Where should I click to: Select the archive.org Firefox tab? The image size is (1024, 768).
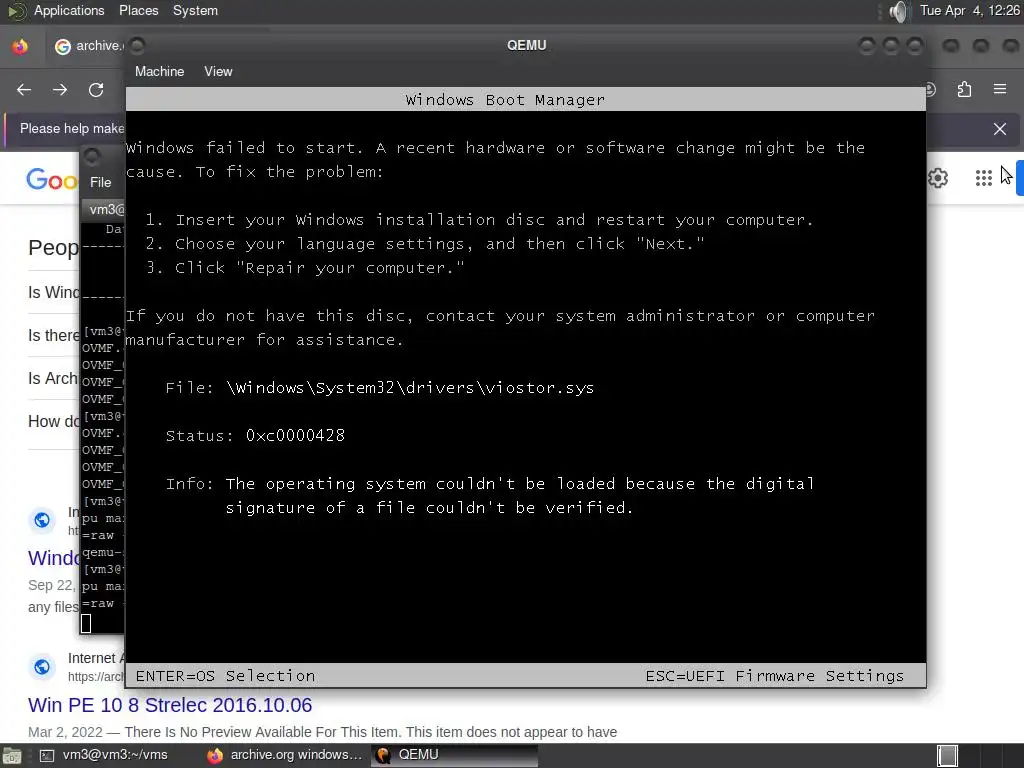pyautogui.click(x=89, y=46)
